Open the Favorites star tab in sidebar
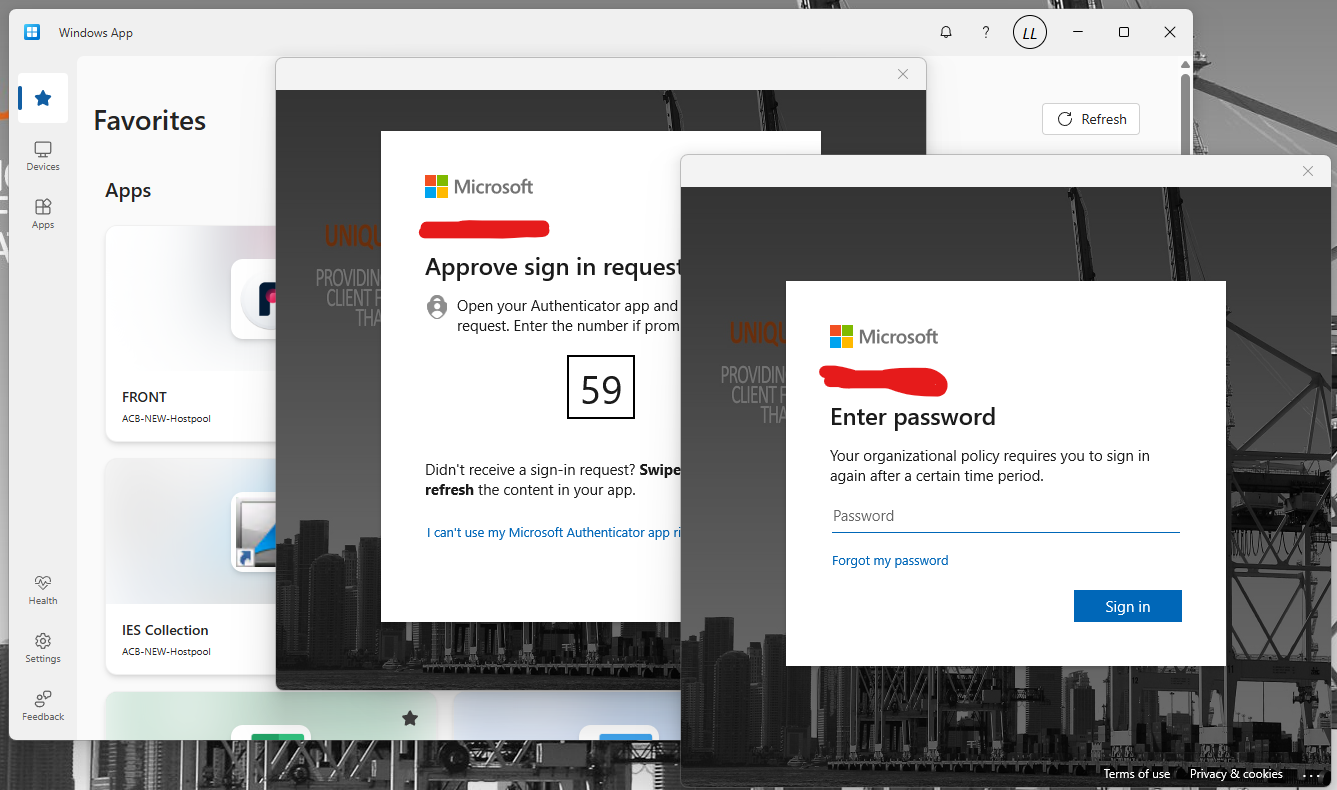The image size is (1337, 790). click(x=43, y=98)
